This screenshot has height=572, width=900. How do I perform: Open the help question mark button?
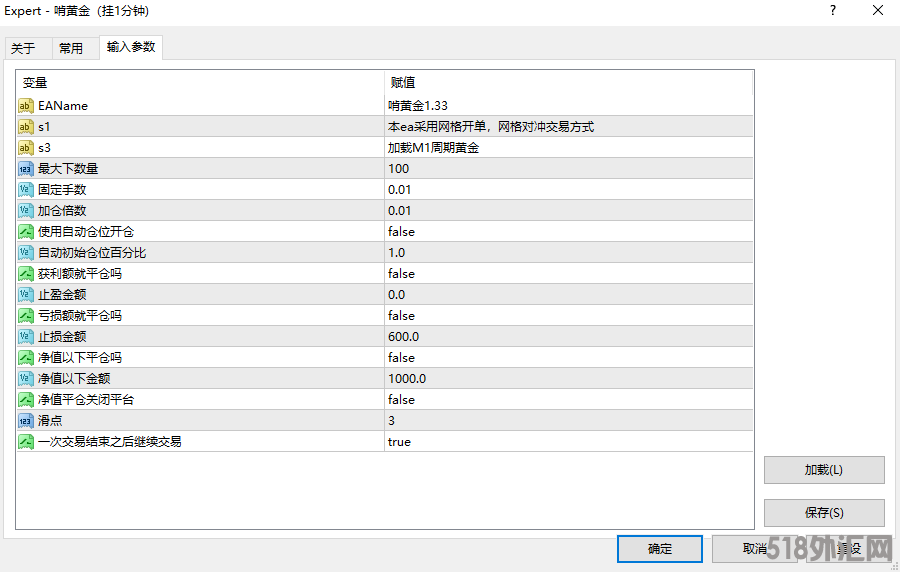point(832,11)
